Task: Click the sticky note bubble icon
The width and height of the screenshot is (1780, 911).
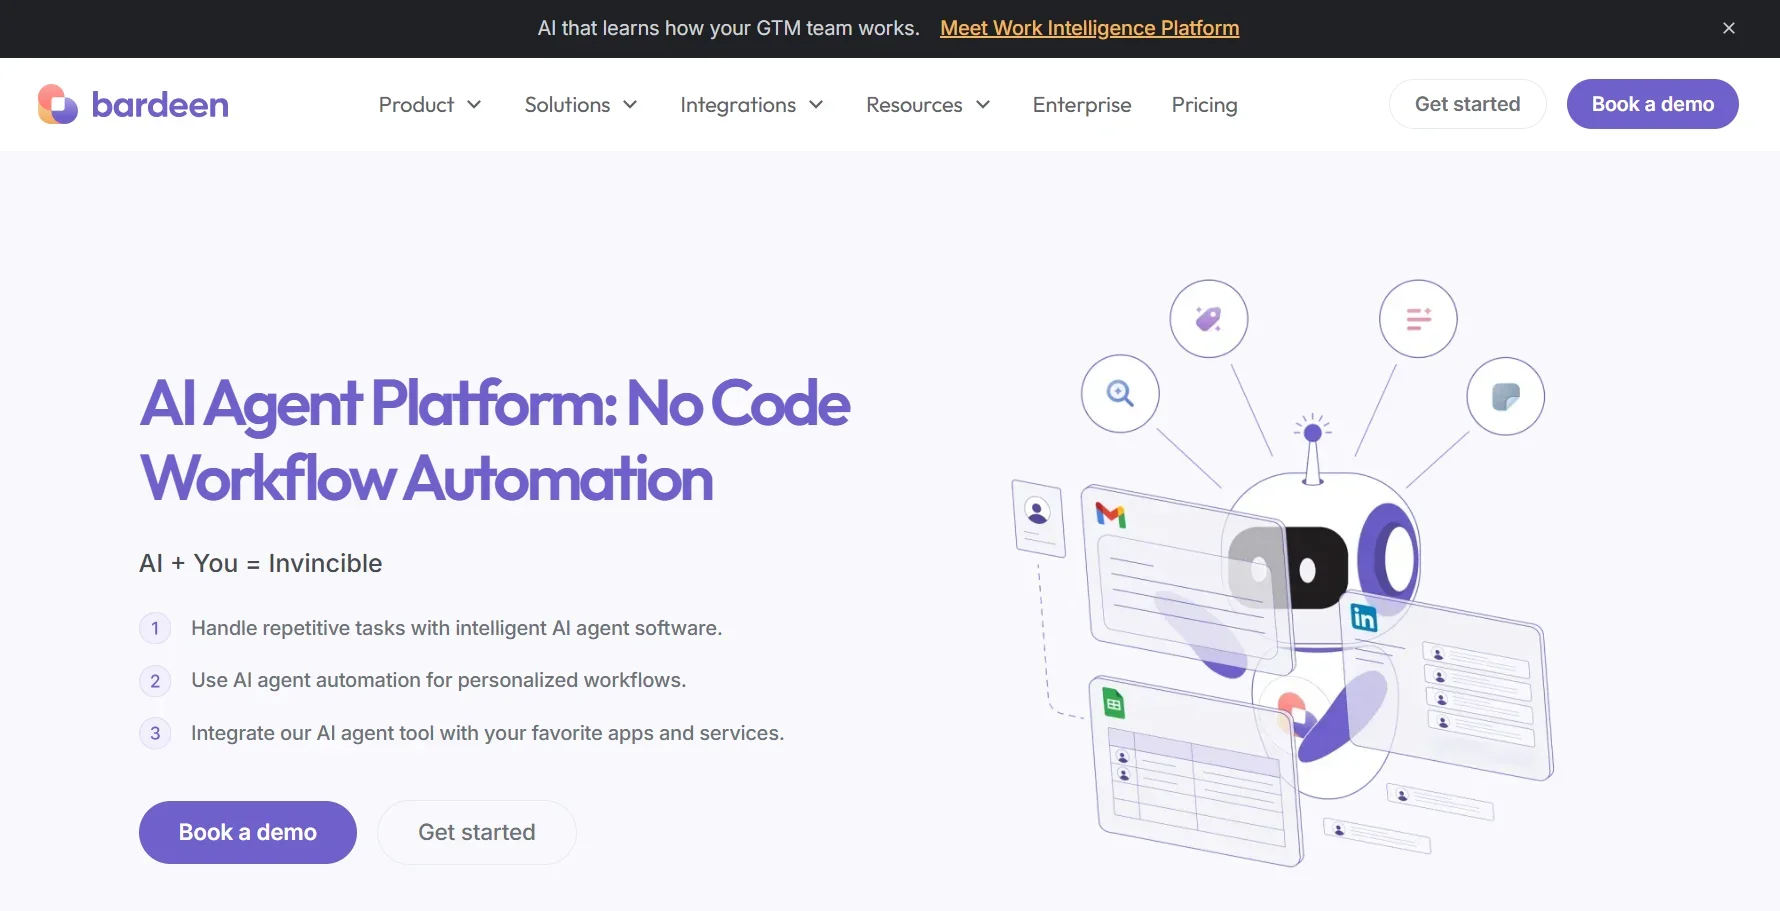Action: click(1505, 397)
